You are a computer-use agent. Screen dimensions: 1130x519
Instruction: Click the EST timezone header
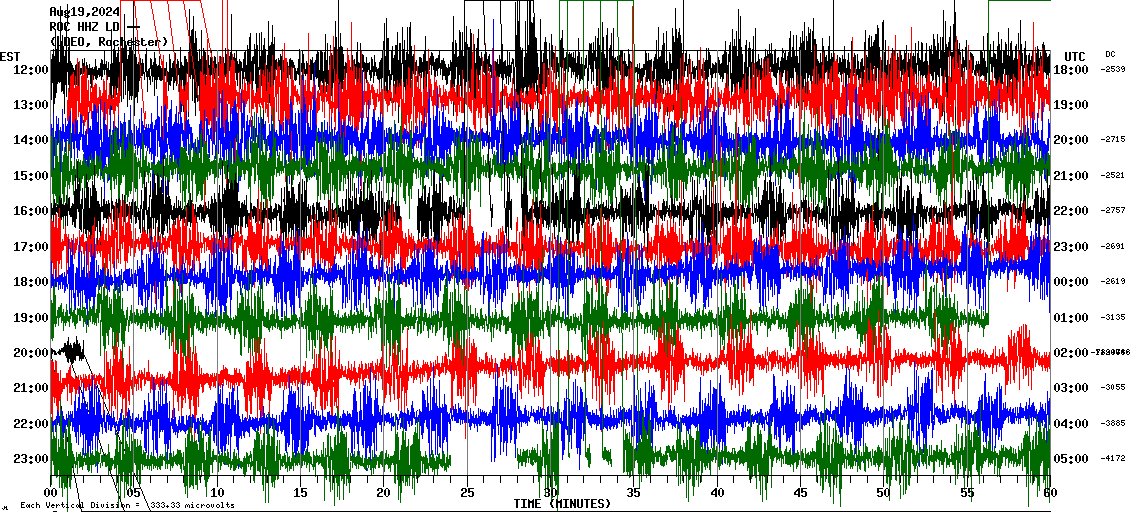click(x=10, y=56)
